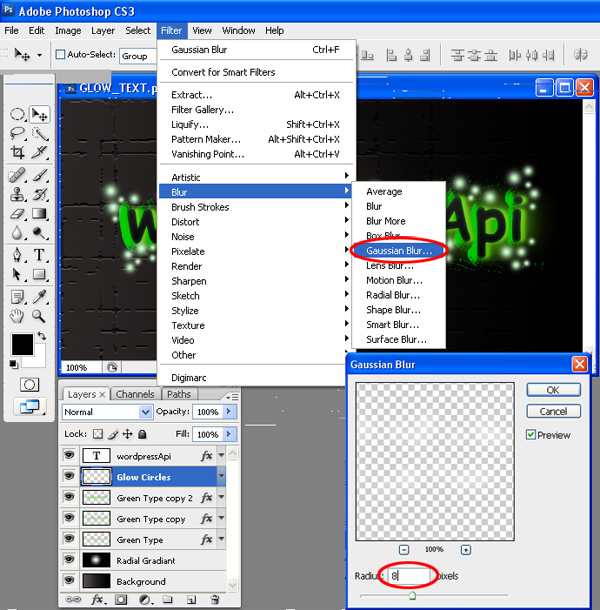Viewport: 600px width, 610px height.
Task: Click the foreground color swatch
Action: (22, 344)
